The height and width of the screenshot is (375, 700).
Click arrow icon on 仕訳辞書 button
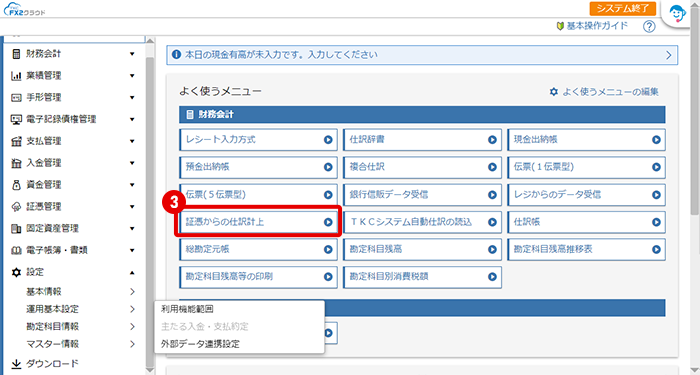(492, 140)
